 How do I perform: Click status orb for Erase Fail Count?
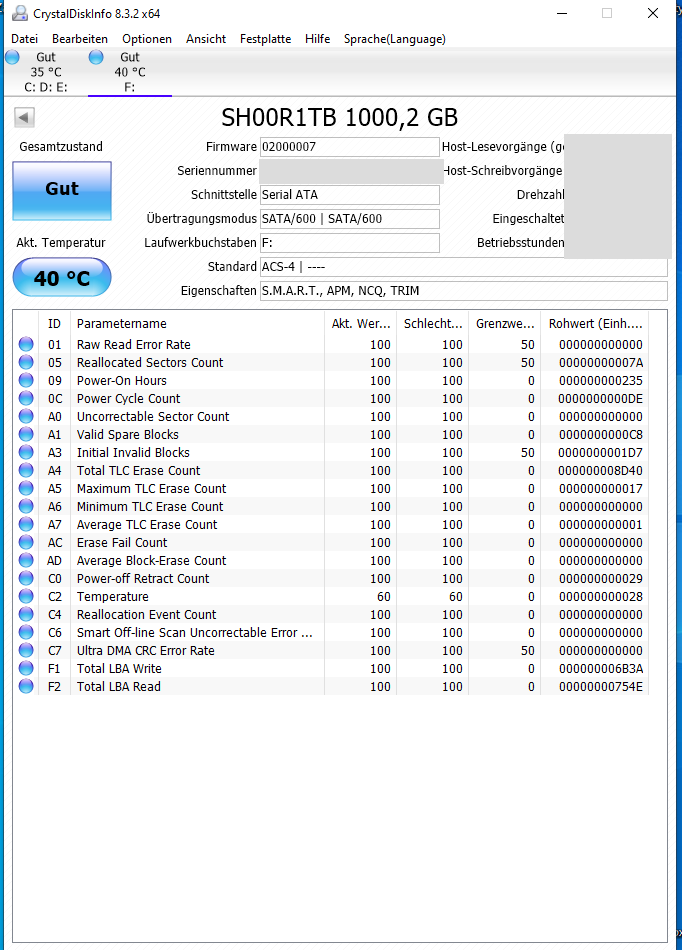(x=26, y=542)
